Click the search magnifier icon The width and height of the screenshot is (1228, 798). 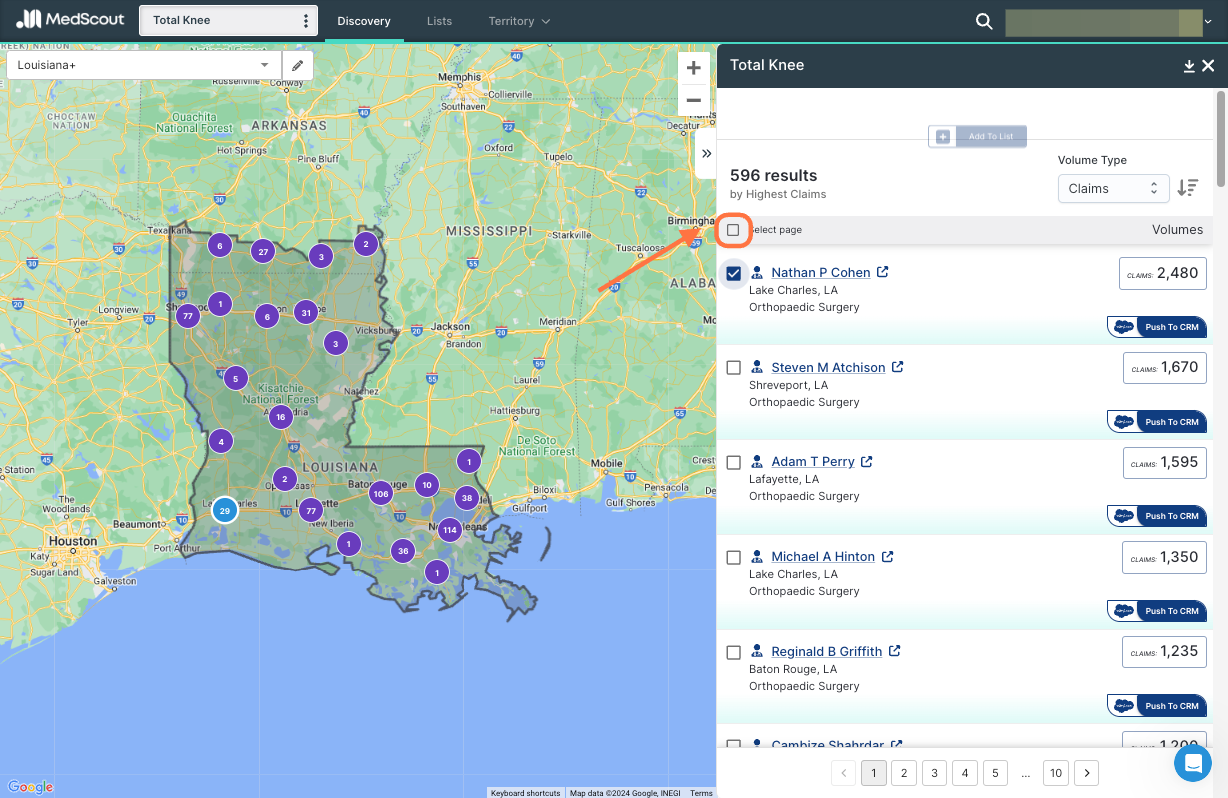point(984,21)
